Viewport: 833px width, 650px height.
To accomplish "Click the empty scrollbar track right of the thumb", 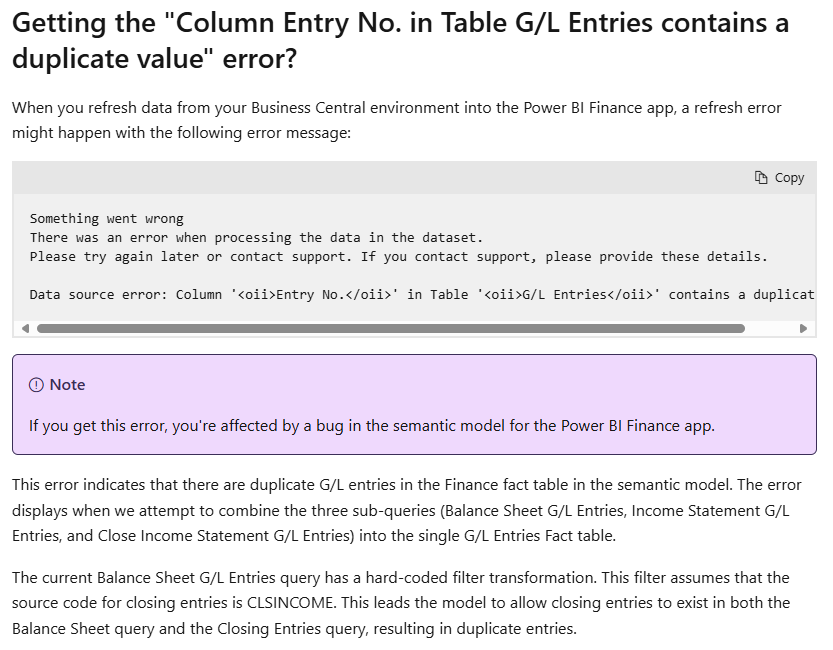I will (x=771, y=328).
